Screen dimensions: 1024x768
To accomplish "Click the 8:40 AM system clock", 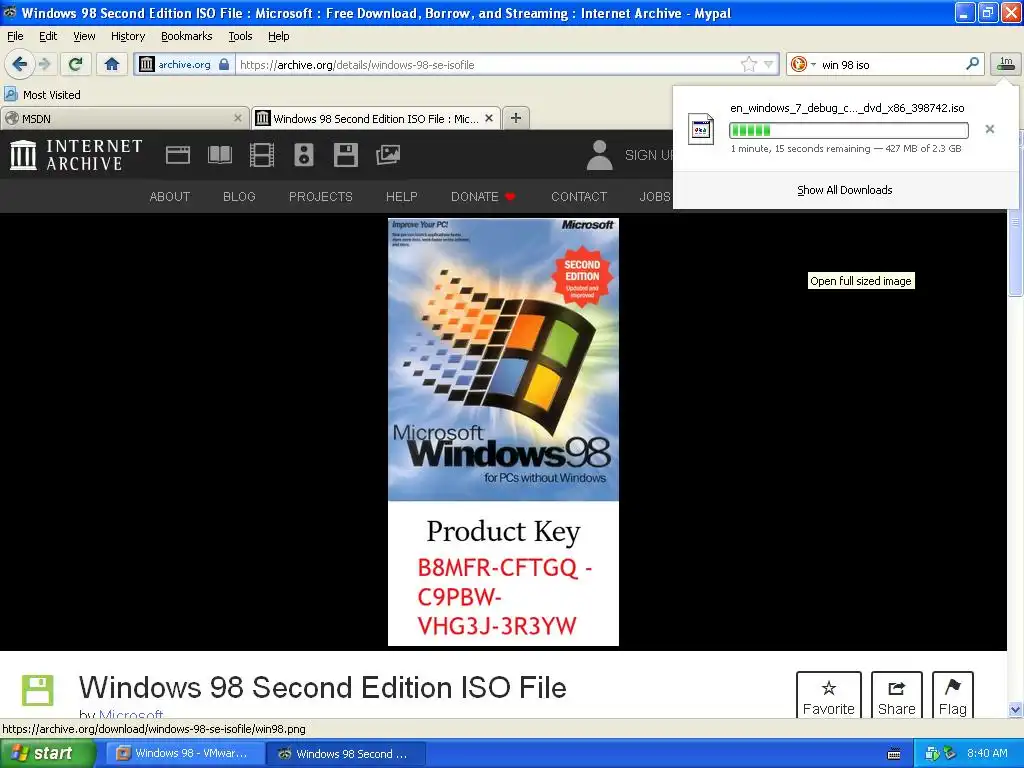I will (987, 753).
